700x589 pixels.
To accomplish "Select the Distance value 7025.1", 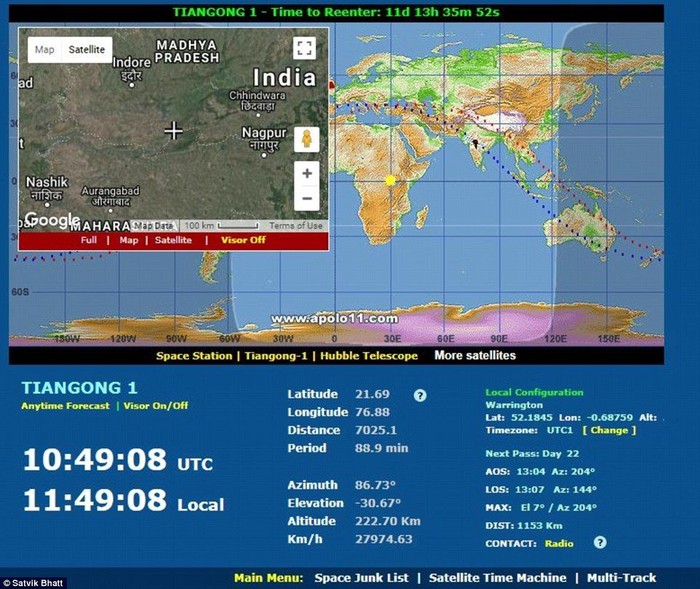I will point(376,430).
